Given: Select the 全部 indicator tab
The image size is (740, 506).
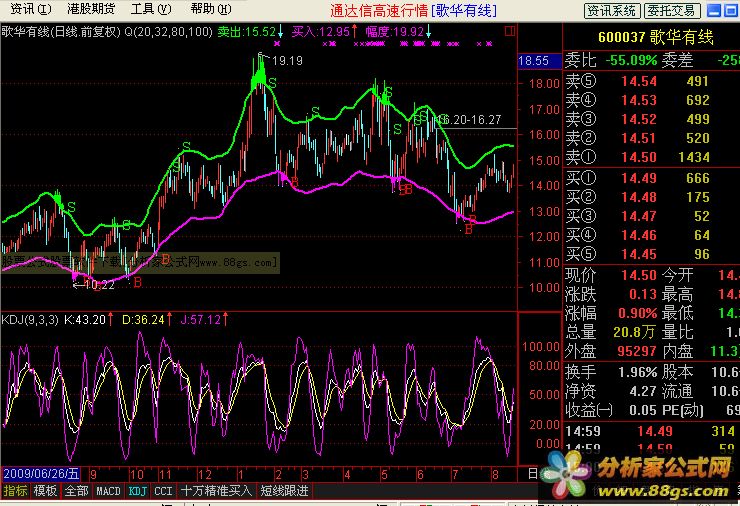Looking at the screenshot, I should pyautogui.click(x=76, y=491).
